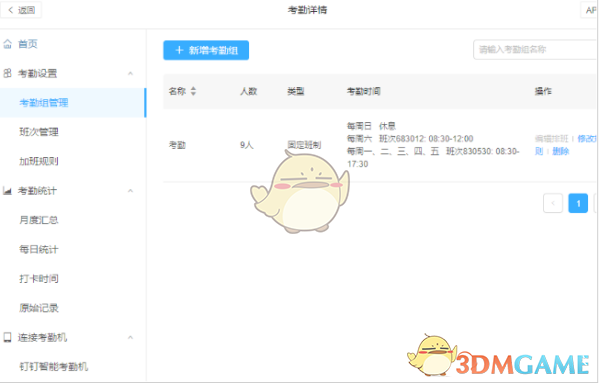Go to the previous page arrow
The image size is (600, 383).
553,203
